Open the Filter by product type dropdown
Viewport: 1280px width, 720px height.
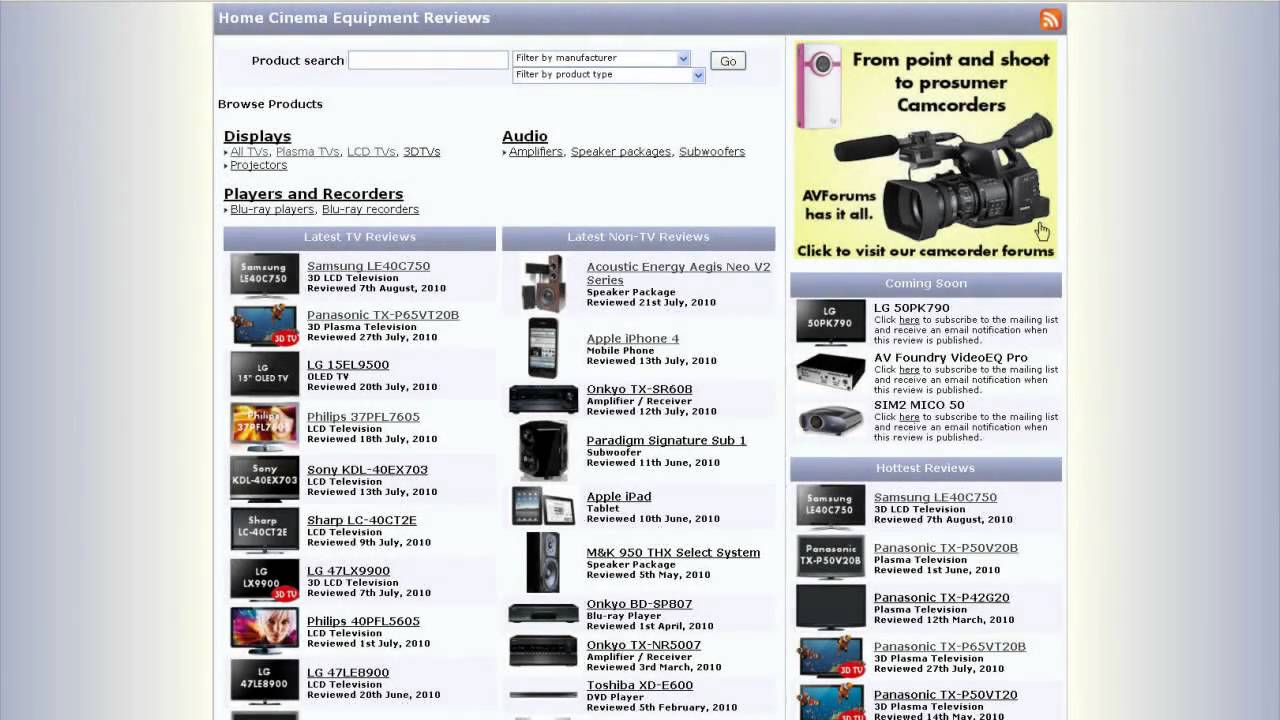point(608,75)
